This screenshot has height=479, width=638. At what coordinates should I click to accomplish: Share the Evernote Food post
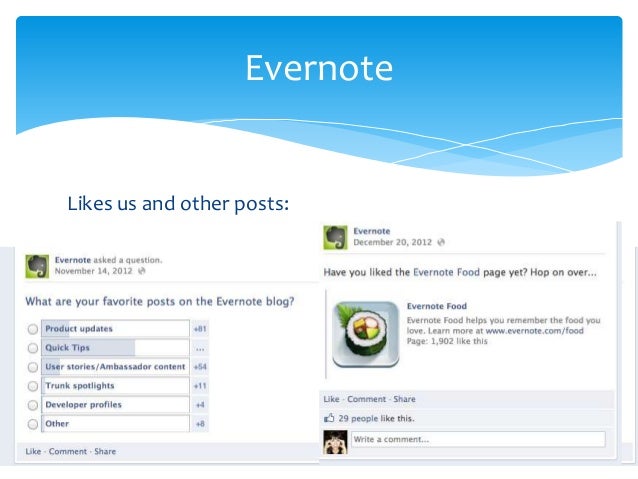click(404, 399)
